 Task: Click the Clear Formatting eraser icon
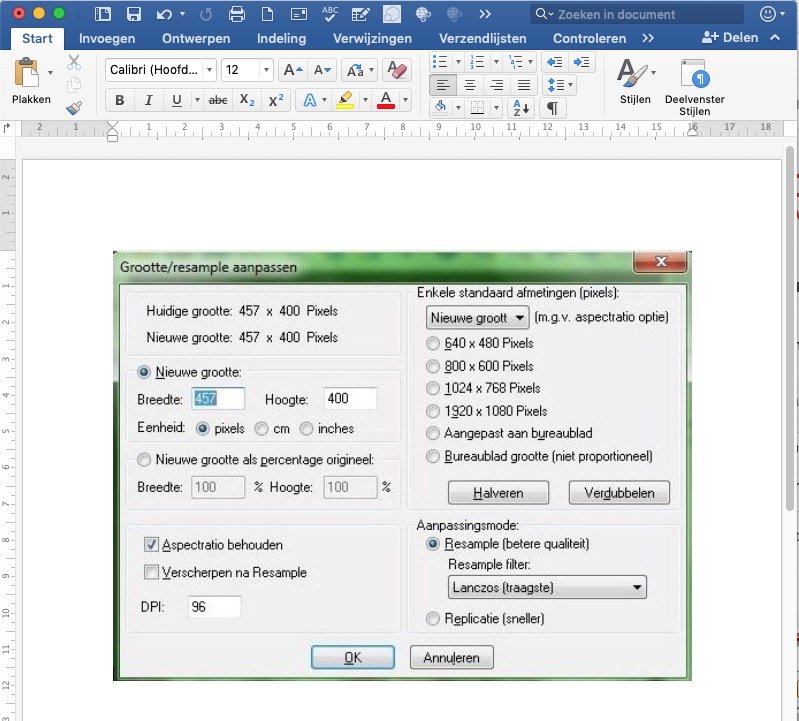[396, 70]
